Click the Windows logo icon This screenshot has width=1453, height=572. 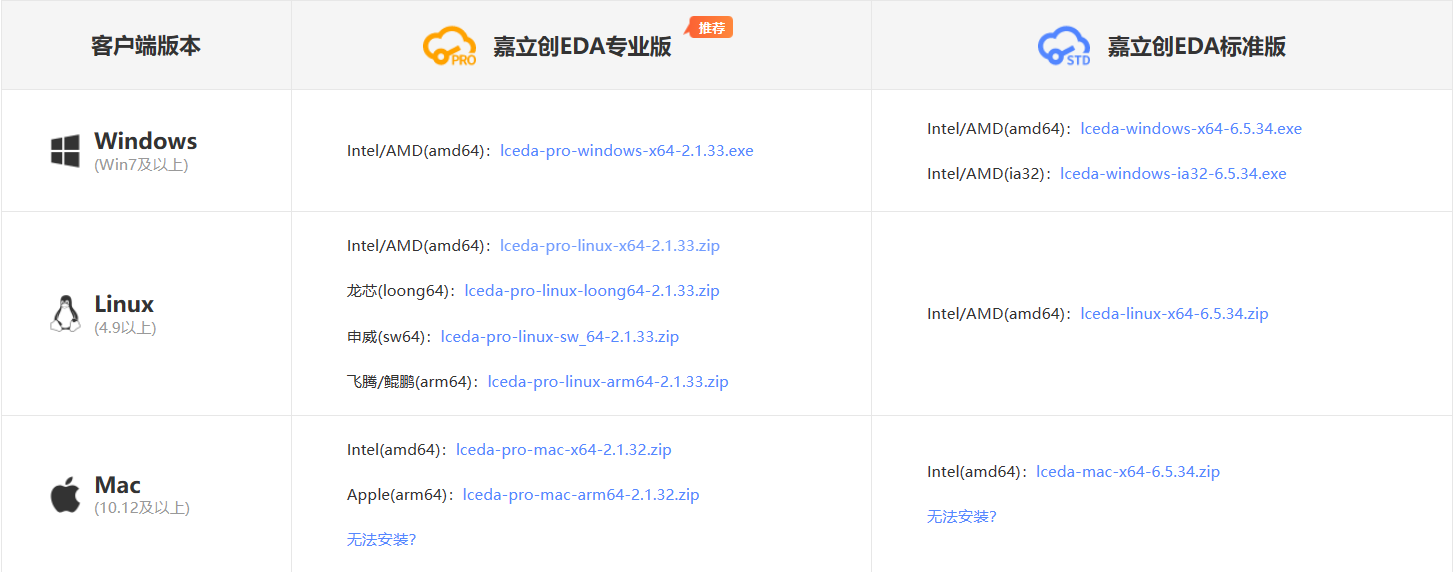pyautogui.click(x=65, y=152)
